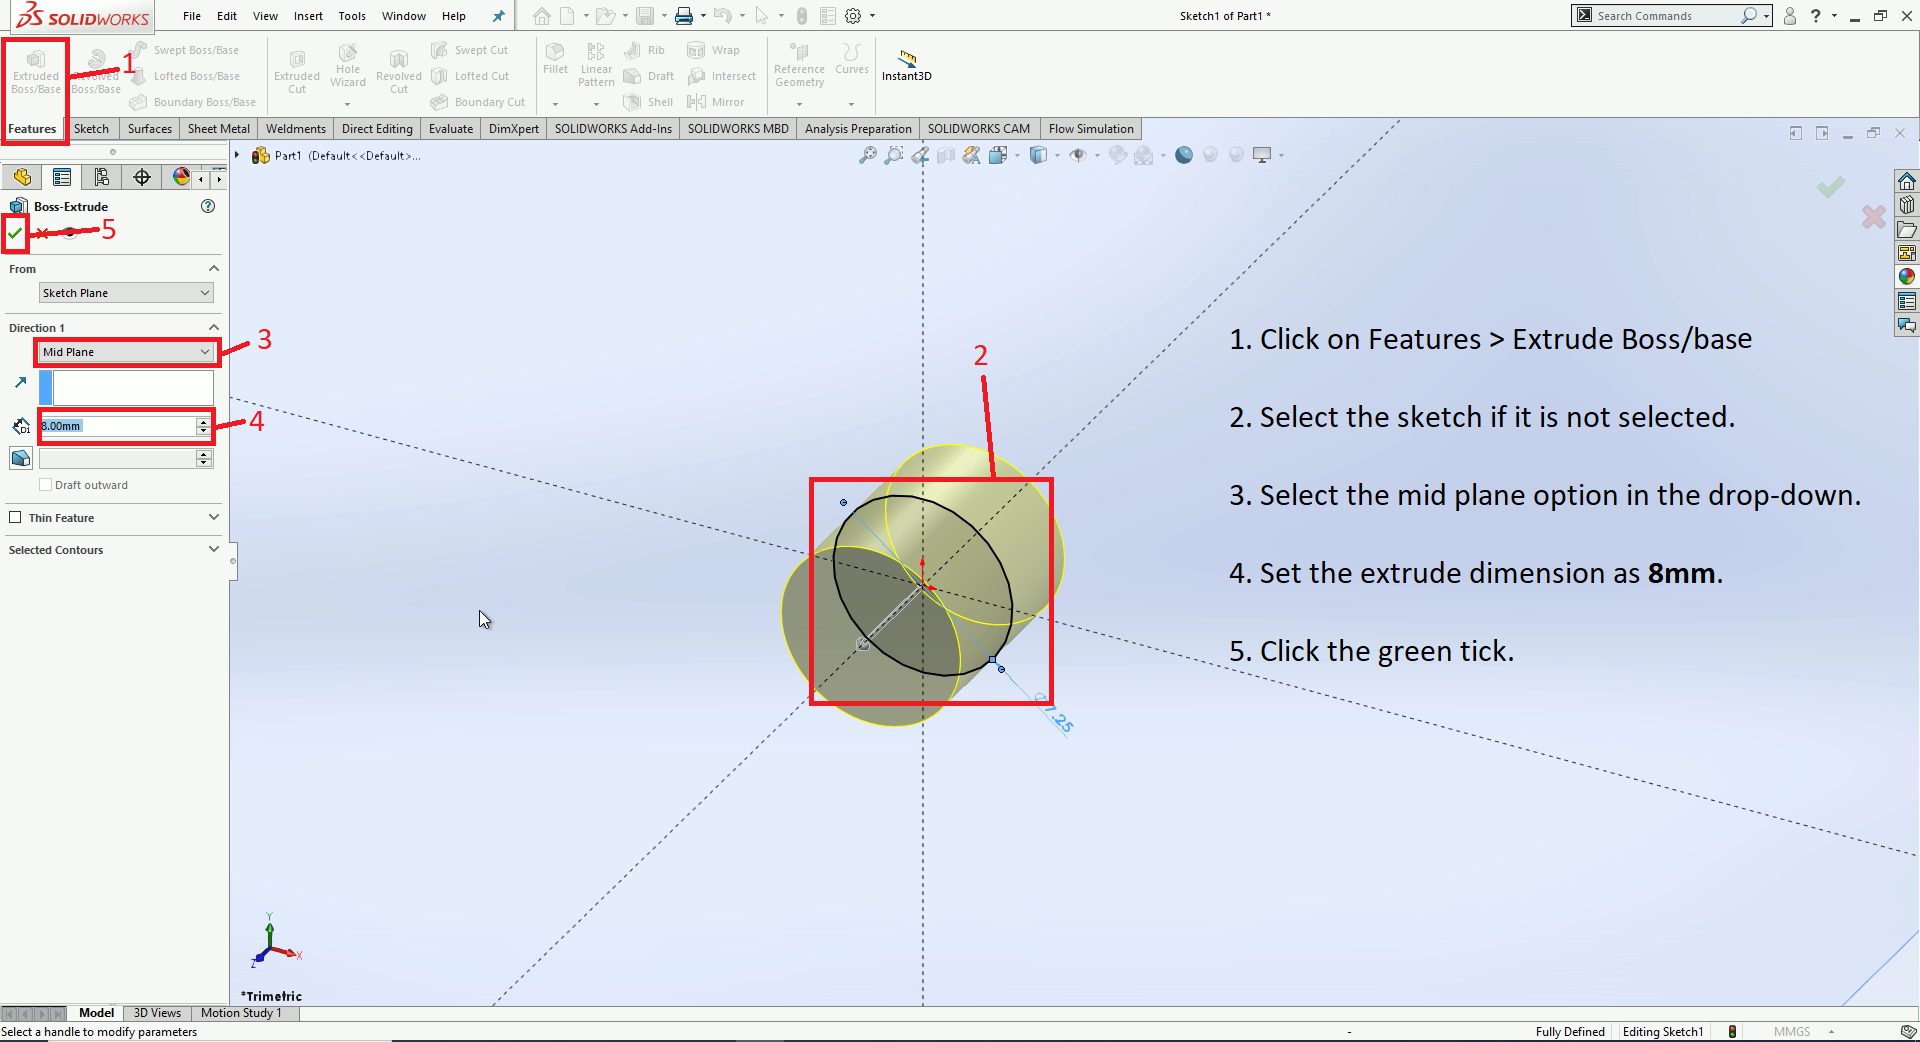Confirm Boss-Extrude with the green check
The height and width of the screenshot is (1042, 1920).
pyautogui.click(x=15, y=233)
